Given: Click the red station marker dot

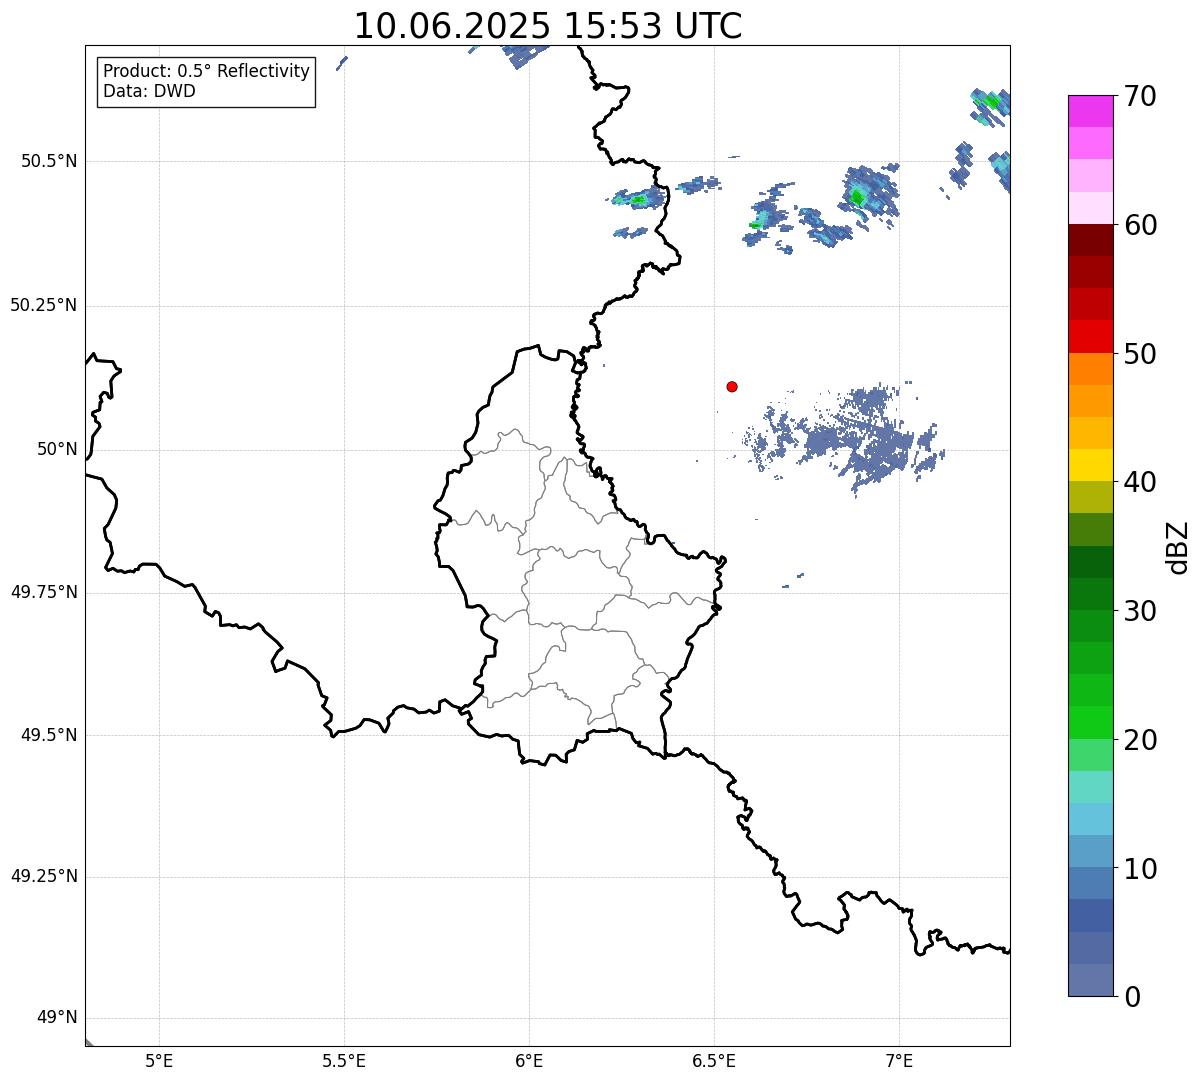Looking at the screenshot, I should click(x=732, y=386).
